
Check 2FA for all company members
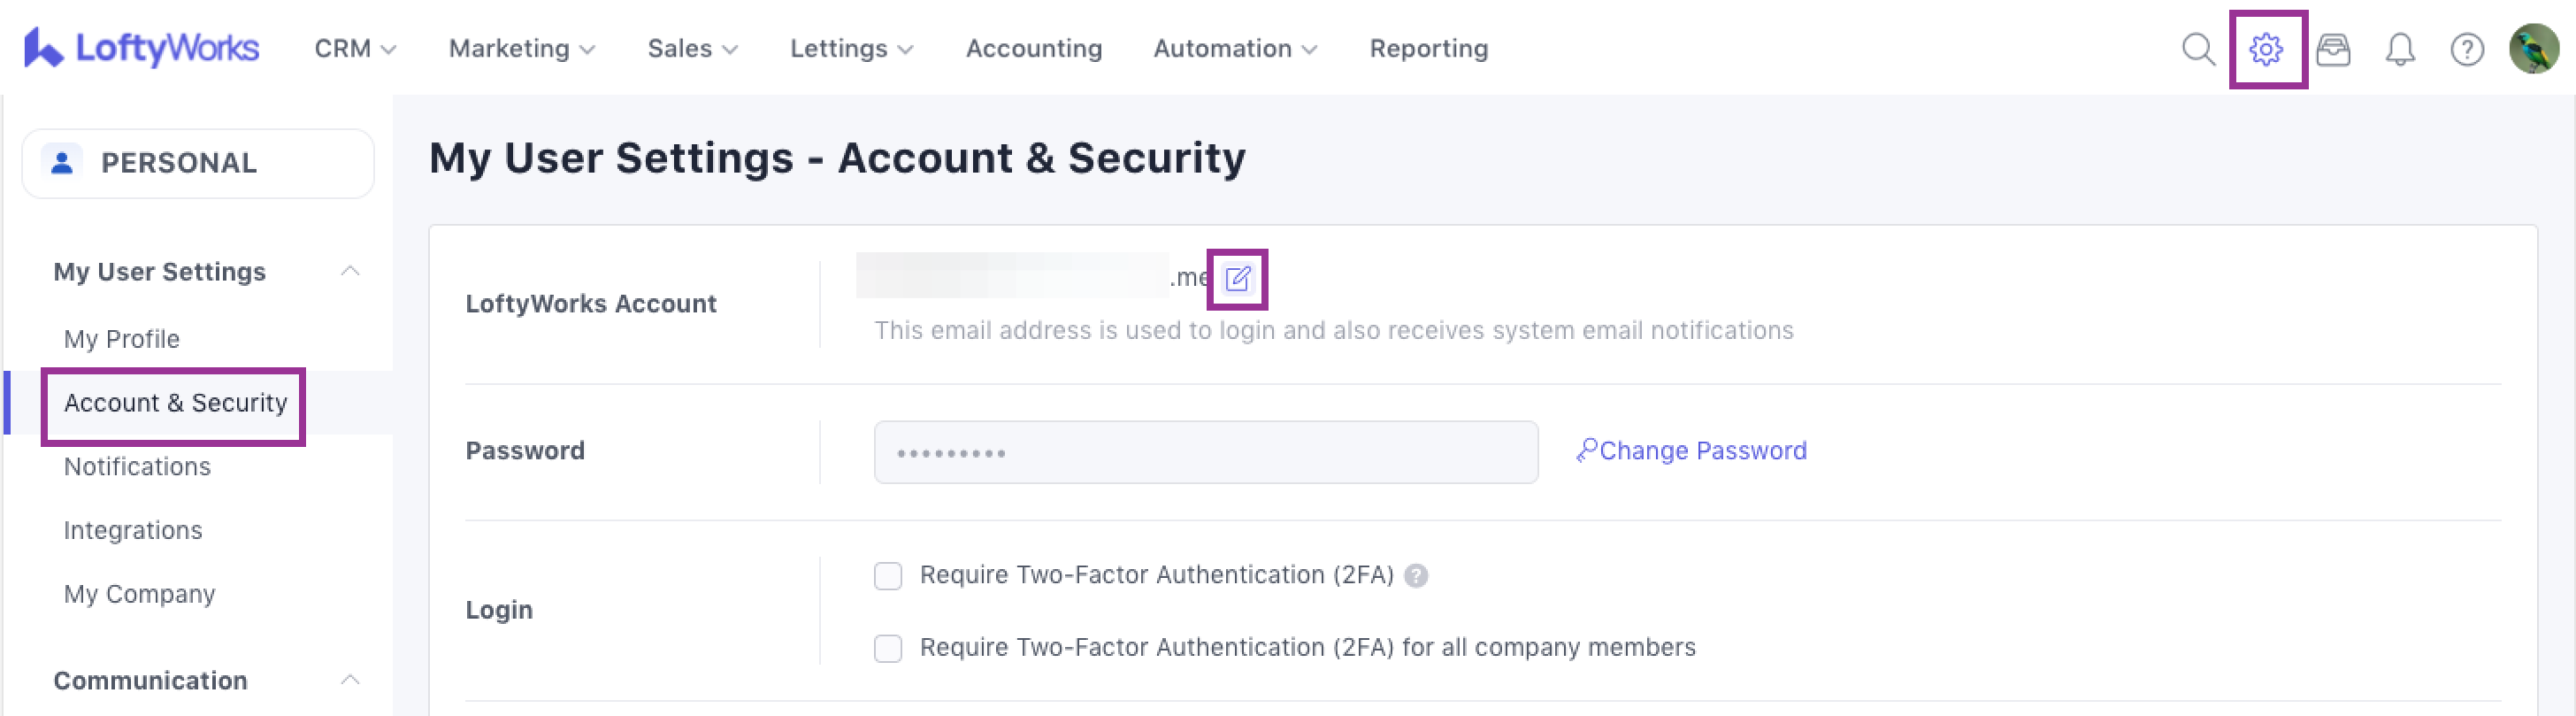pyautogui.click(x=888, y=648)
